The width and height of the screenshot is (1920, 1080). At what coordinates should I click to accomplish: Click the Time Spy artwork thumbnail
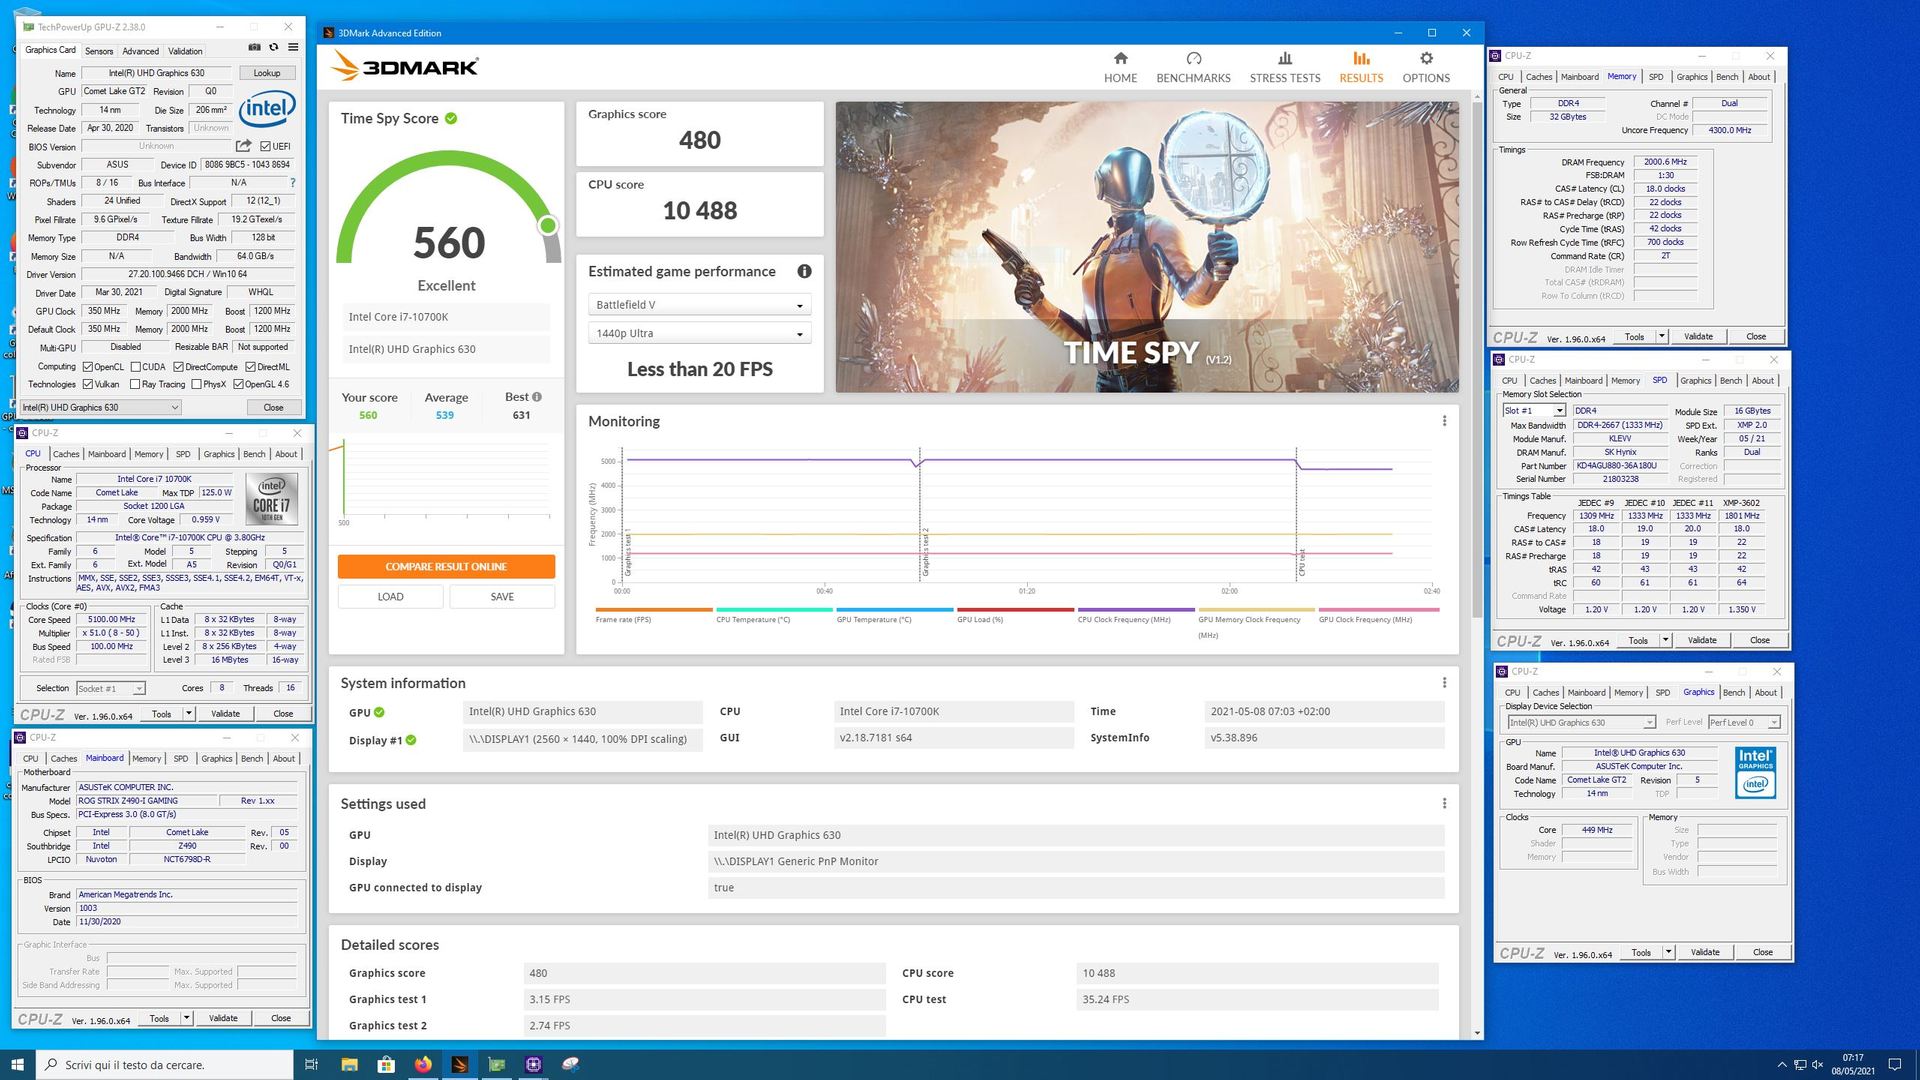(x=1147, y=246)
